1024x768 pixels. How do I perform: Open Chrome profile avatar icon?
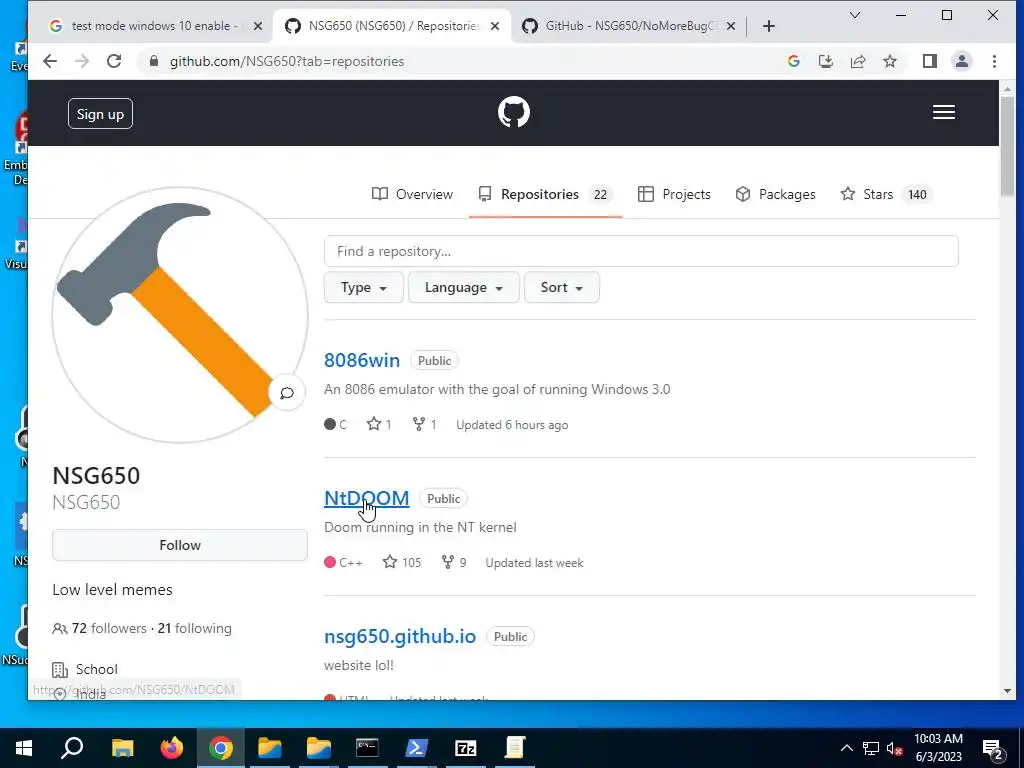pos(961,61)
